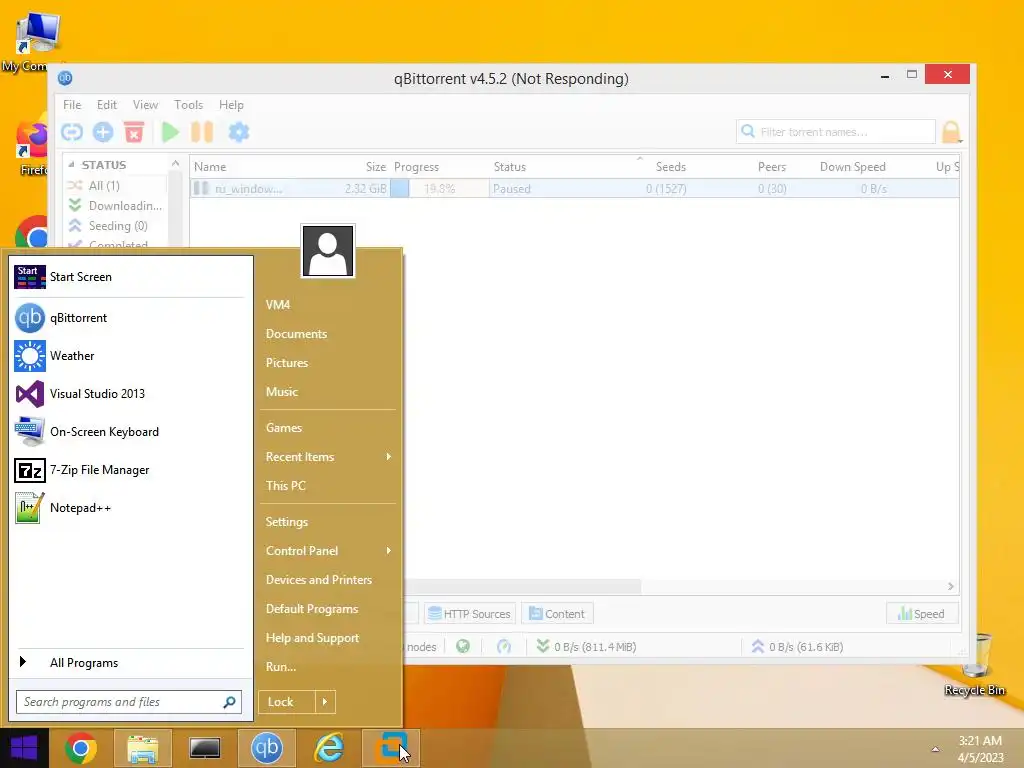The width and height of the screenshot is (1024, 768).
Task: Click the horizontal scrollbar in torrent list
Action: 522,586
